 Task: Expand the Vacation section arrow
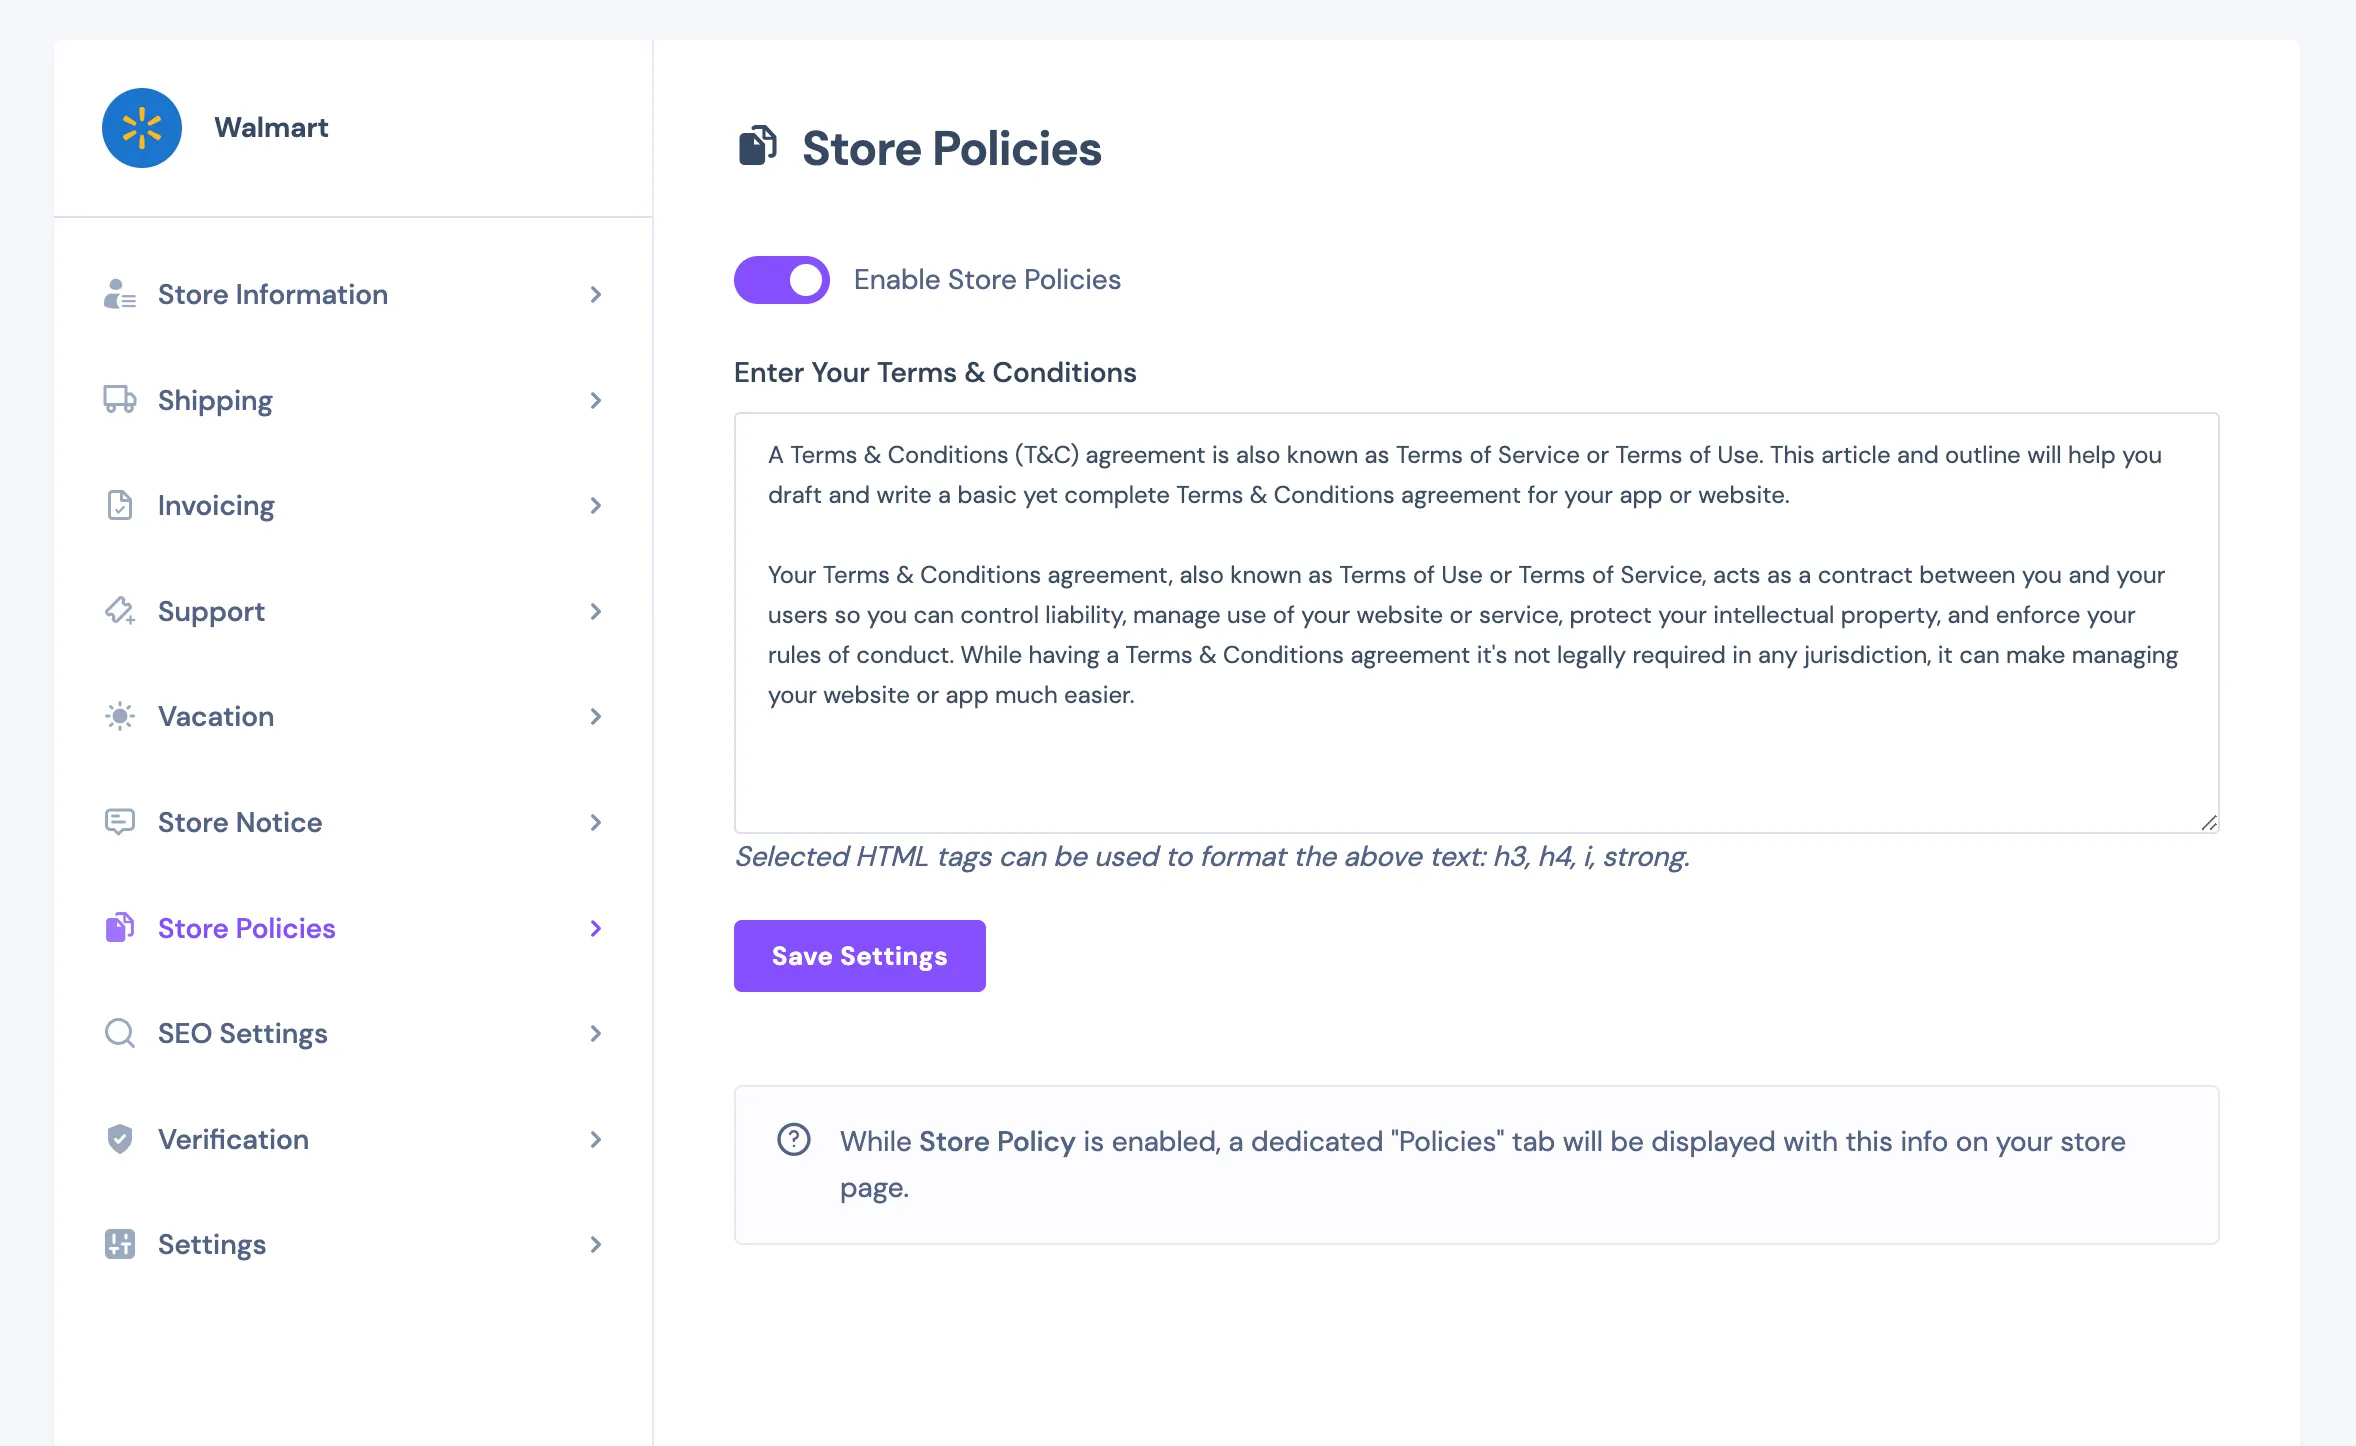pyautogui.click(x=596, y=716)
